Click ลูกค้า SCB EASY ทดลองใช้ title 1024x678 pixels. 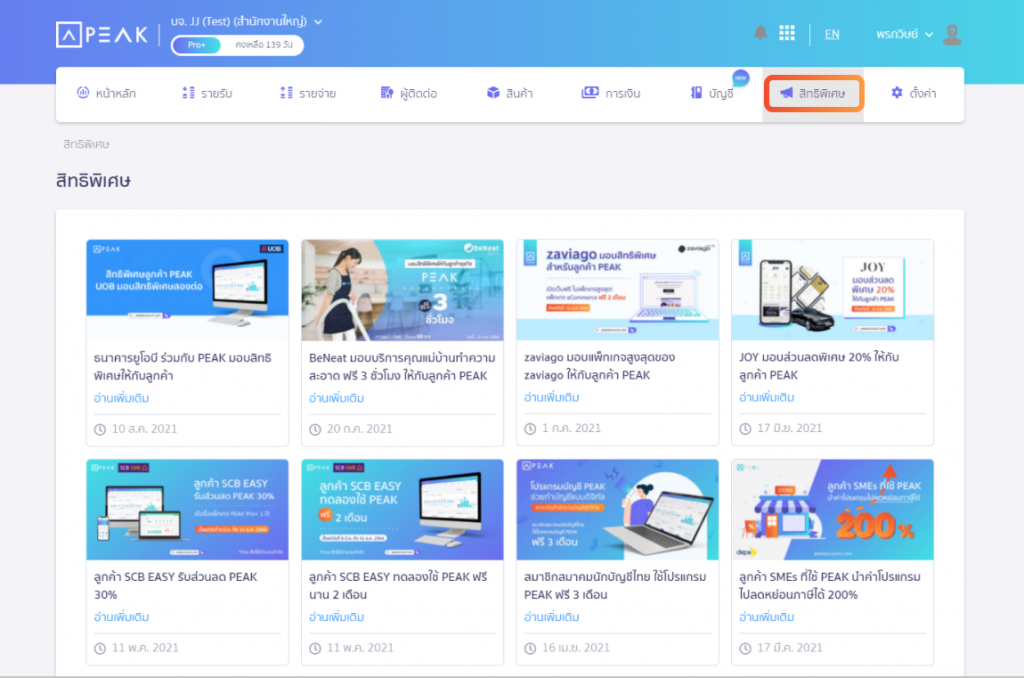(398, 585)
